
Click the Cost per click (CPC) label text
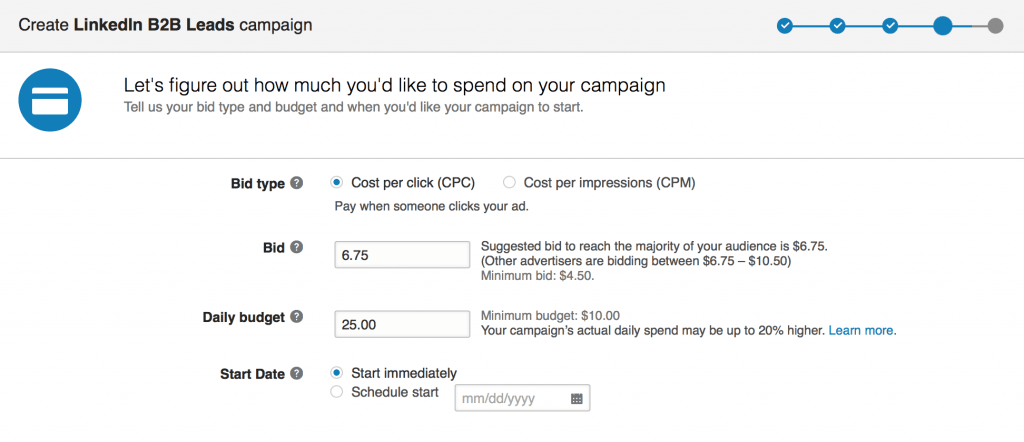pos(413,183)
